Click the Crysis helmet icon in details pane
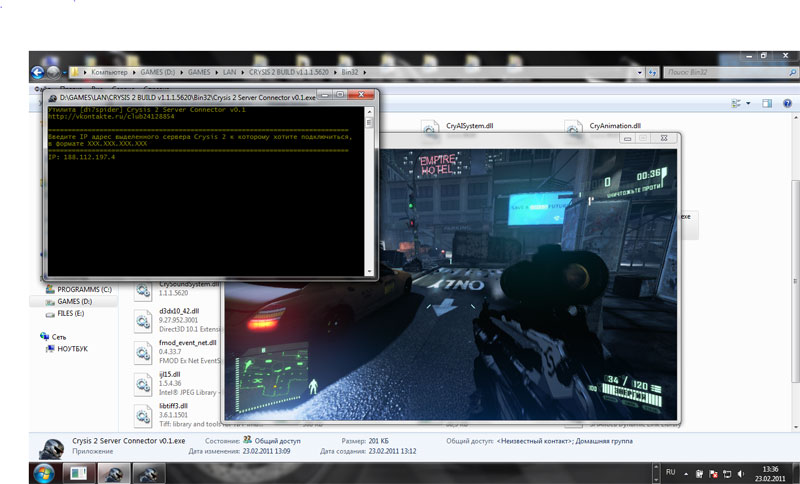Image resolution: width=800 pixels, height=484 pixels. click(52, 448)
